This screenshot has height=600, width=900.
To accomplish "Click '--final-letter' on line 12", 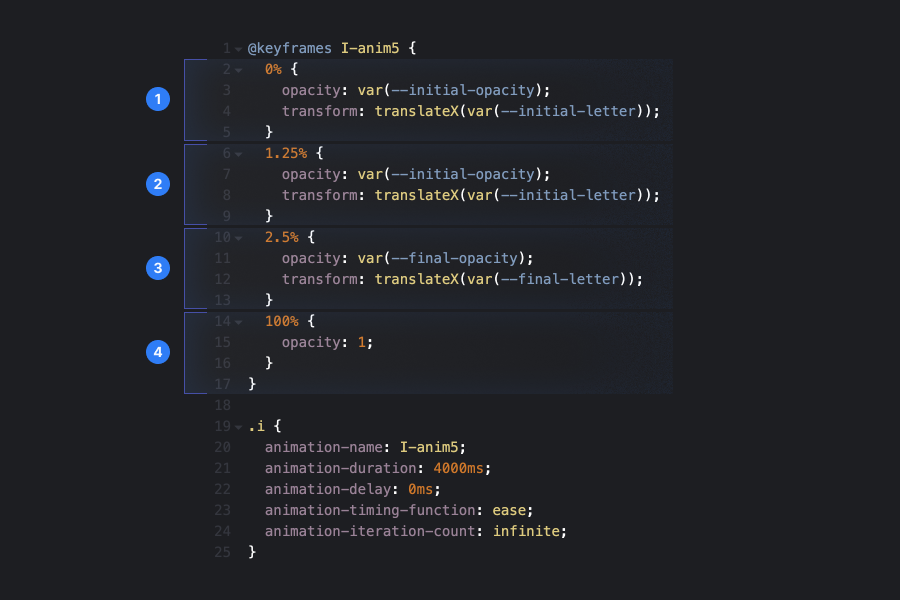I will click(560, 279).
